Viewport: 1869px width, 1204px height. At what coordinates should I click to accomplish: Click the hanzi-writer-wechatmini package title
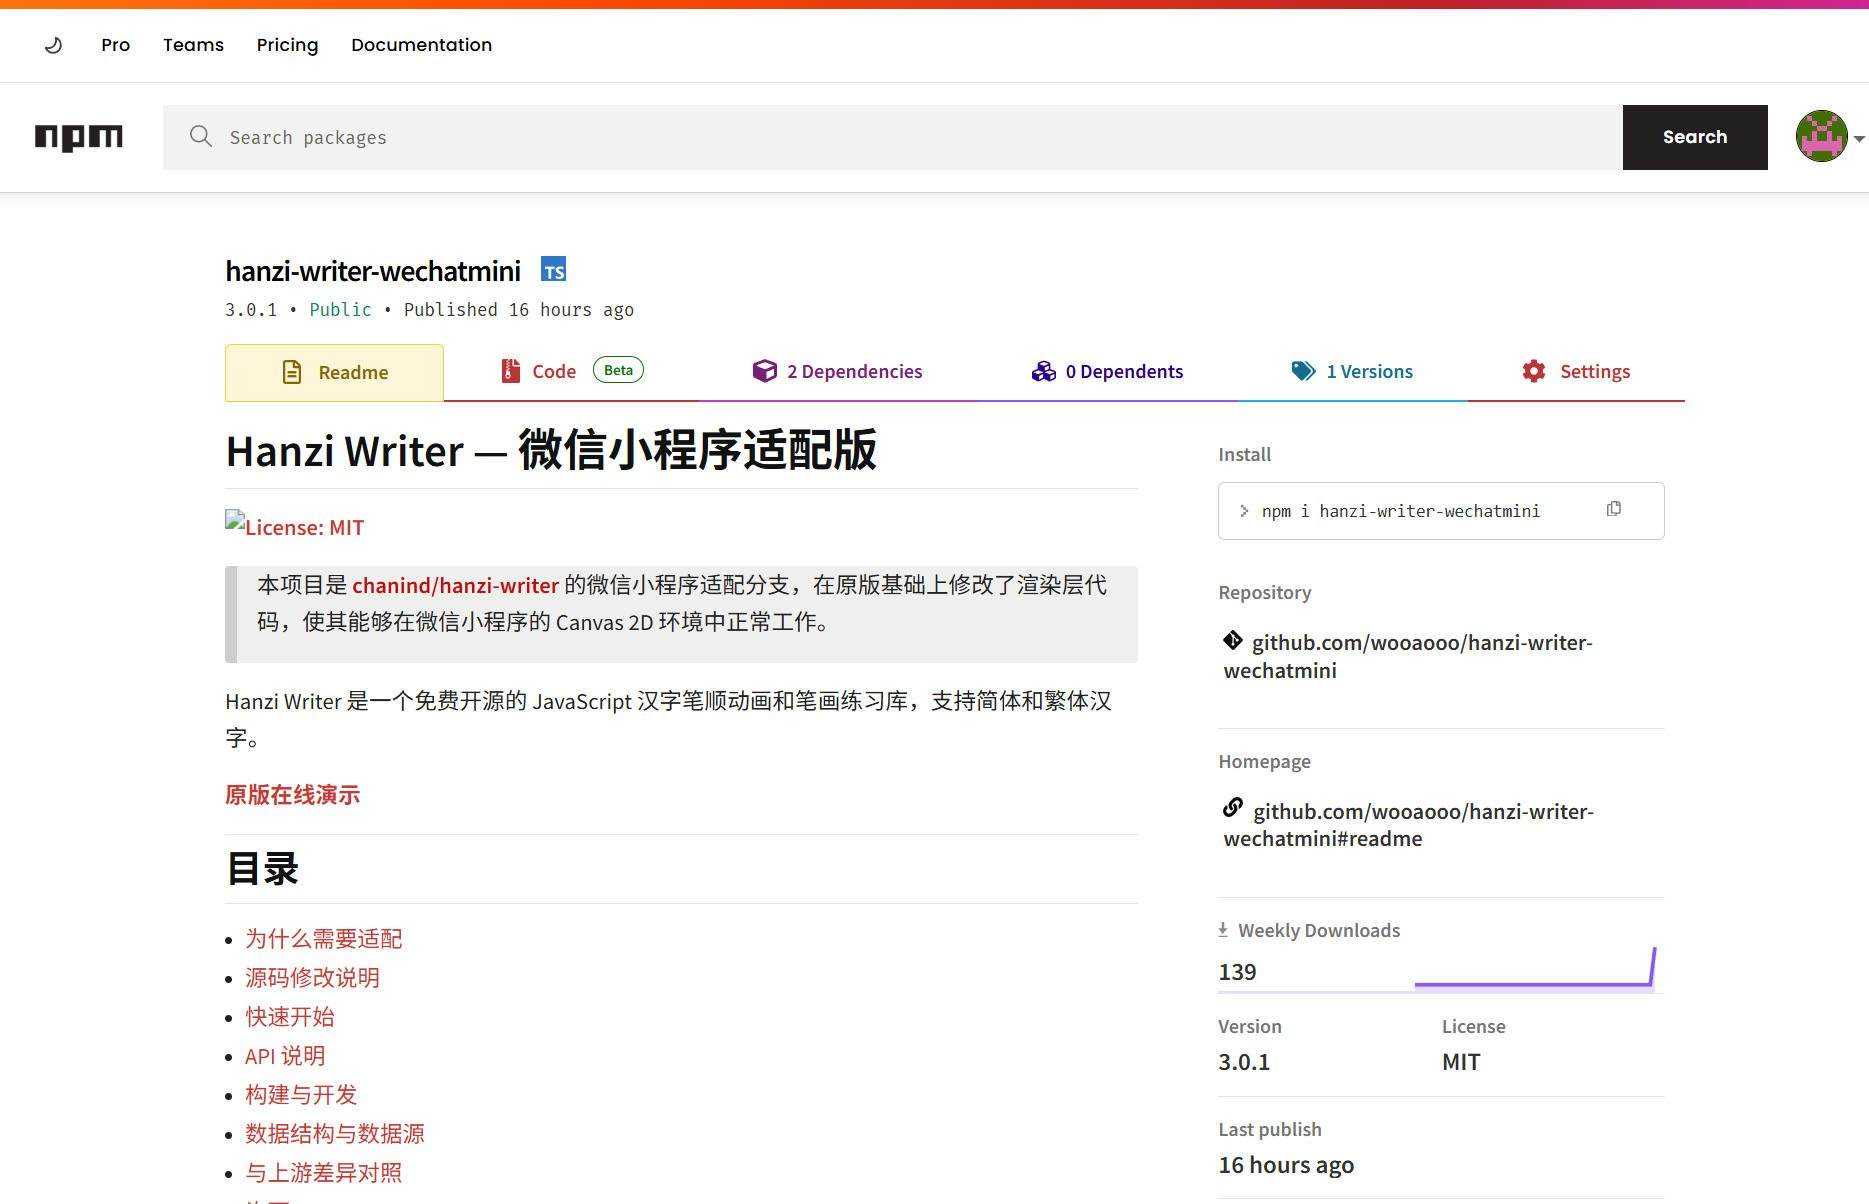373,271
